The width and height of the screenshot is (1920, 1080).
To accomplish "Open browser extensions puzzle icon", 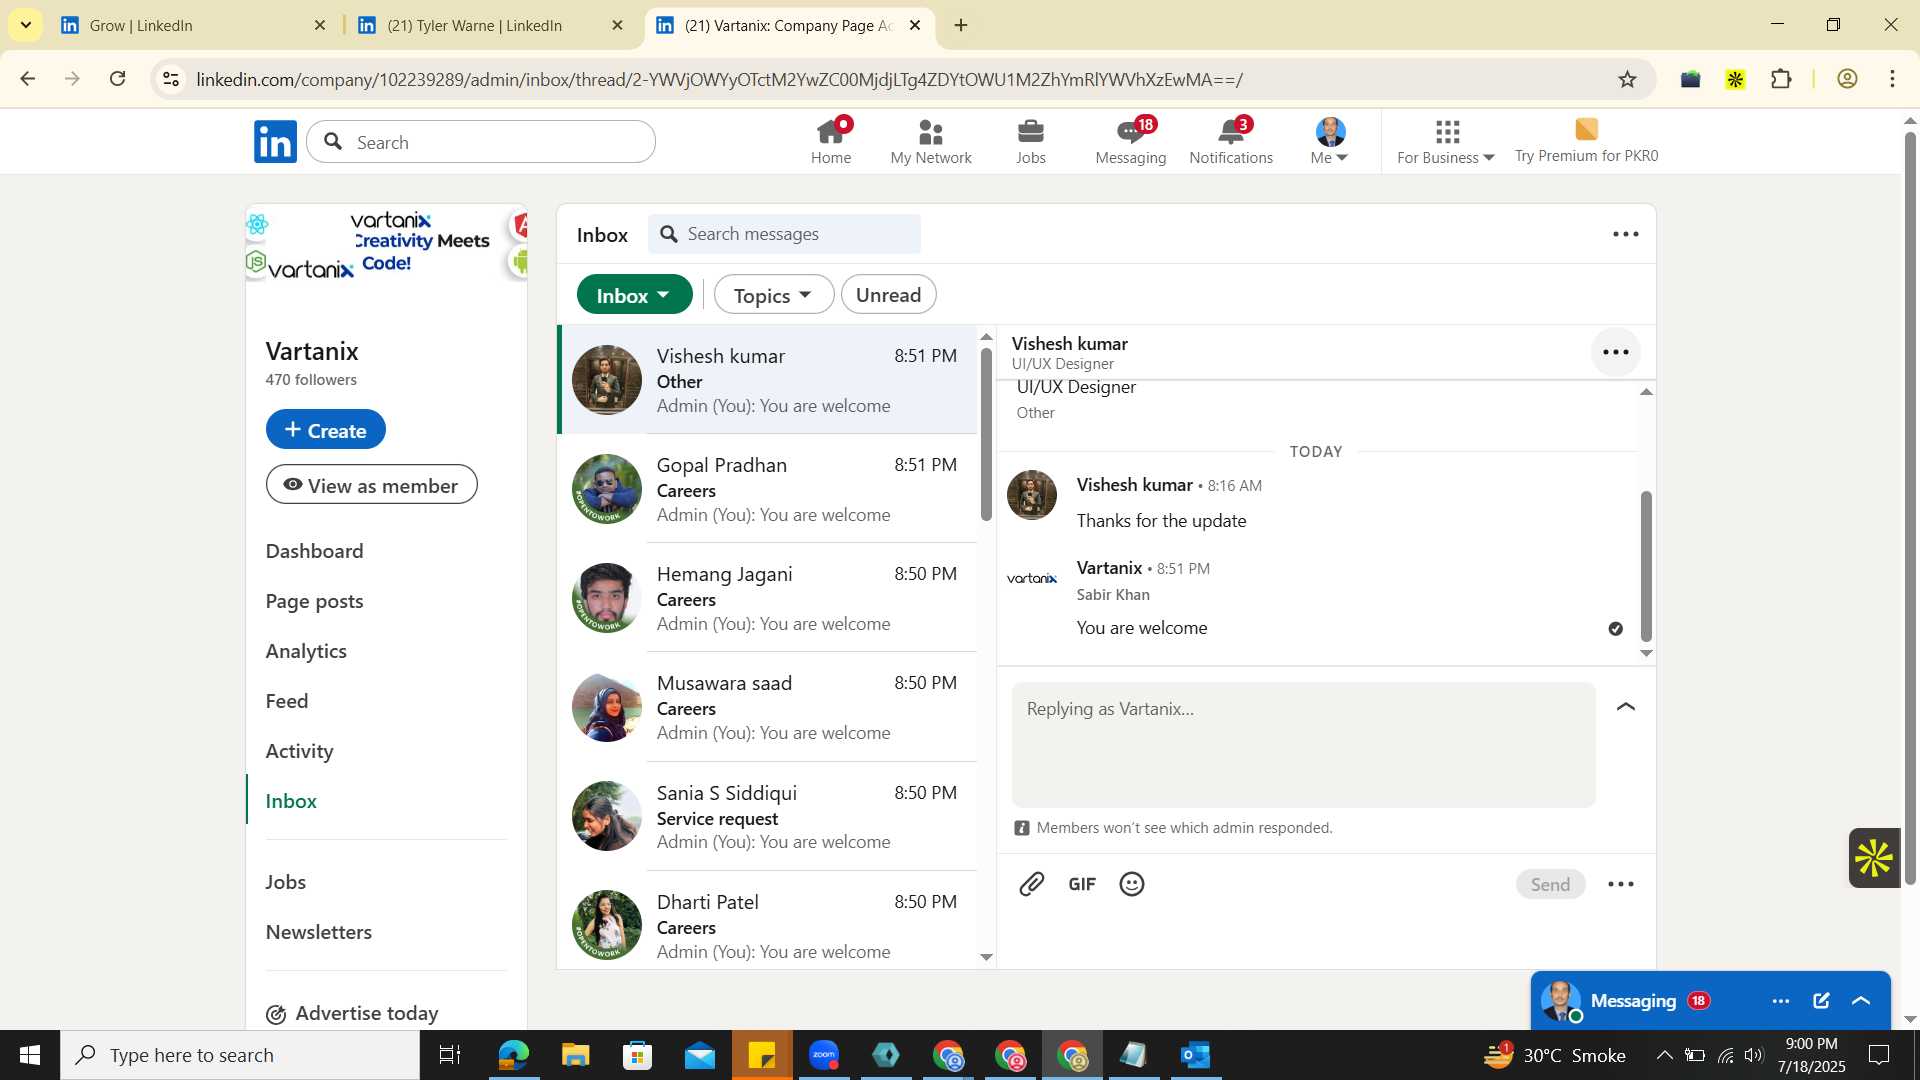I will pos(1781,79).
